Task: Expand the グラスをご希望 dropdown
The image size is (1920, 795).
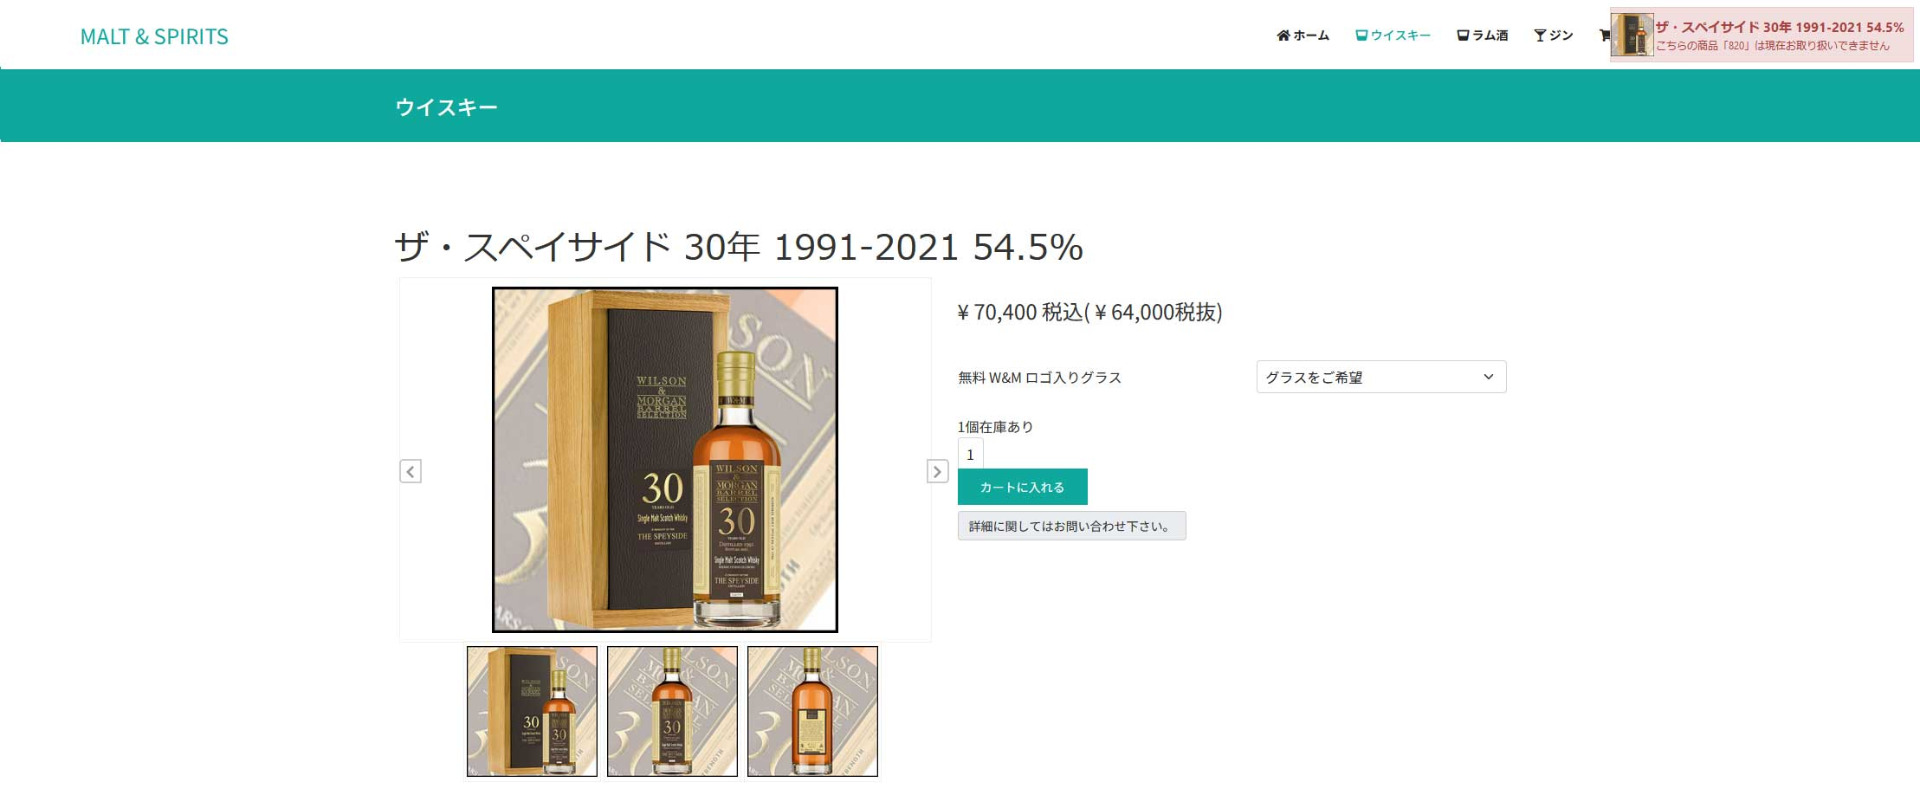Action: pos(1381,377)
